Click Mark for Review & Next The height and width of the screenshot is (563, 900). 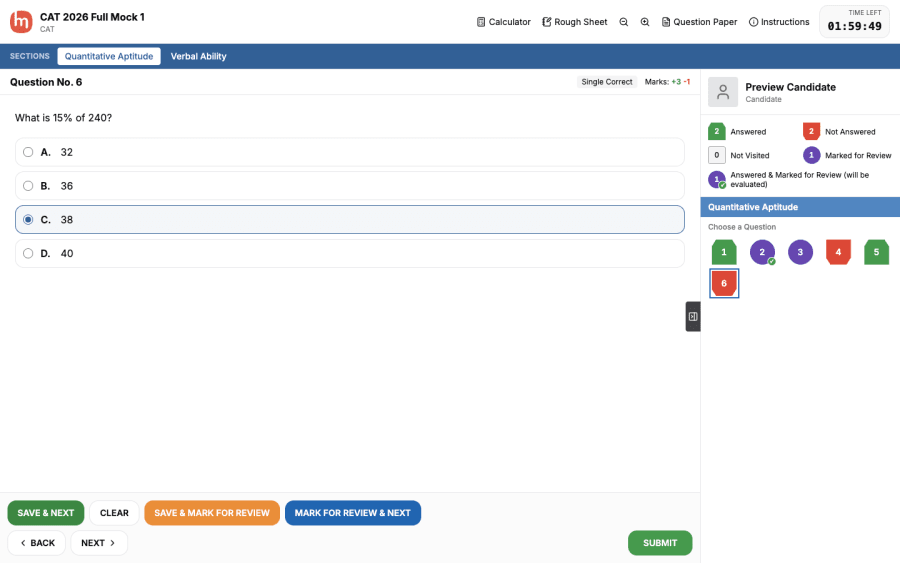pos(352,513)
